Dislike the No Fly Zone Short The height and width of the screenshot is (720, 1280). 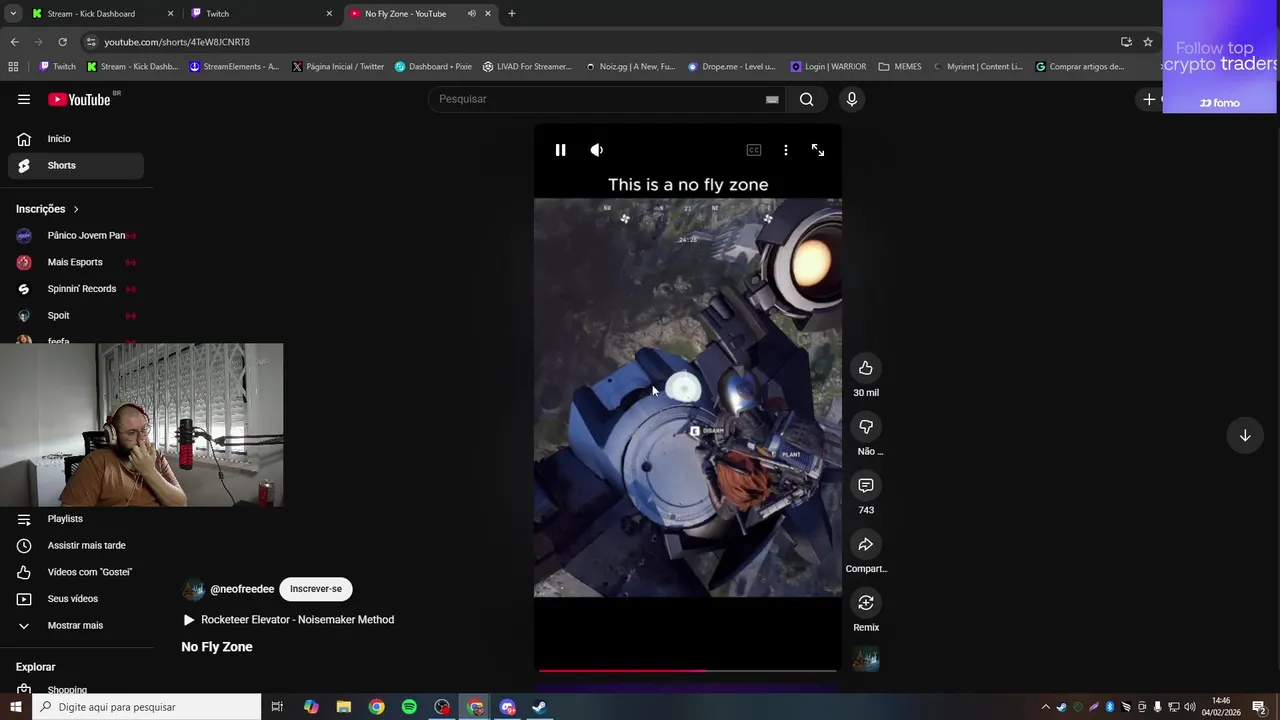click(x=866, y=427)
